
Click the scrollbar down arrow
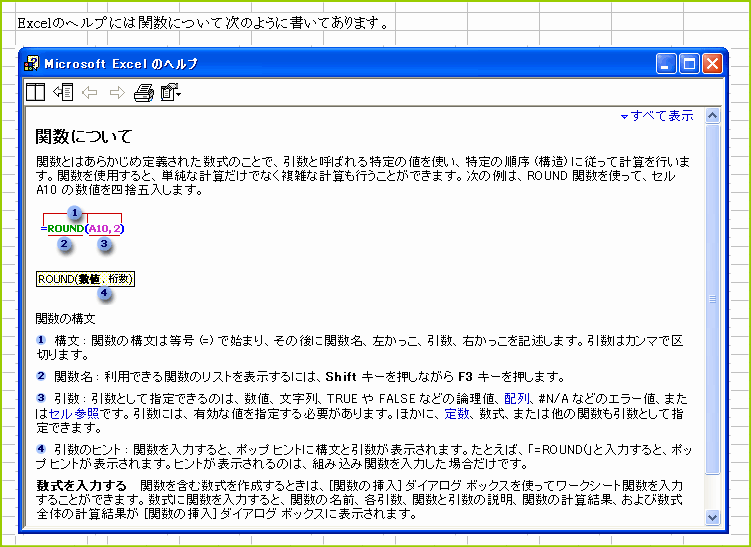(x=712, y=517)
